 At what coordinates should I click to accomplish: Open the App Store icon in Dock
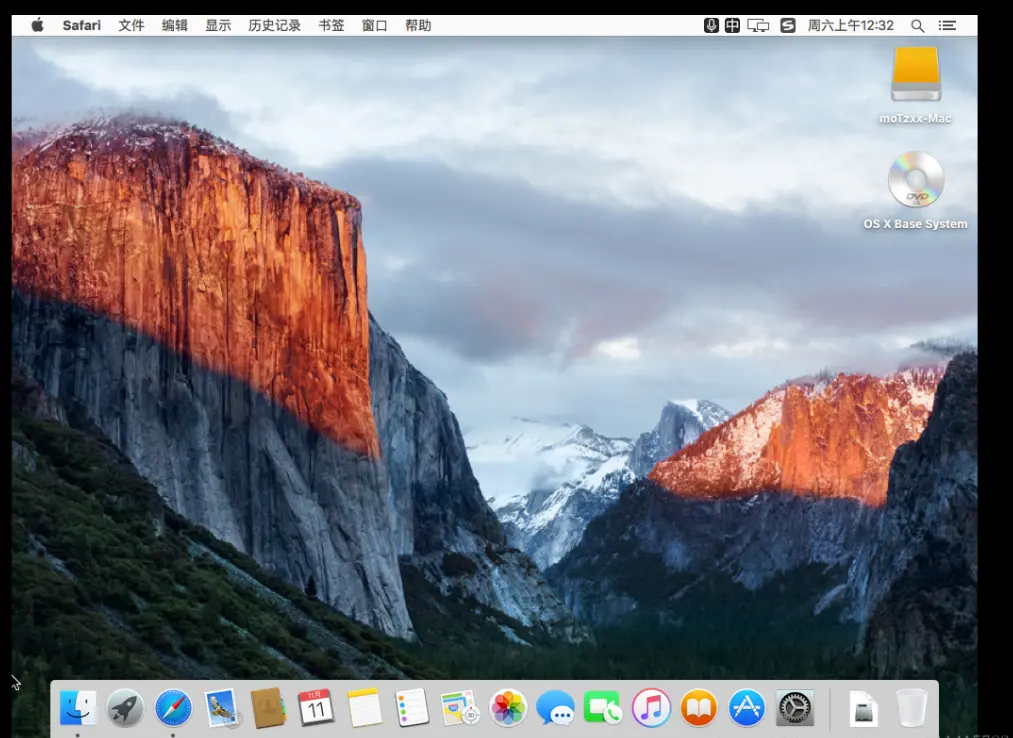[x=746, y=708]
